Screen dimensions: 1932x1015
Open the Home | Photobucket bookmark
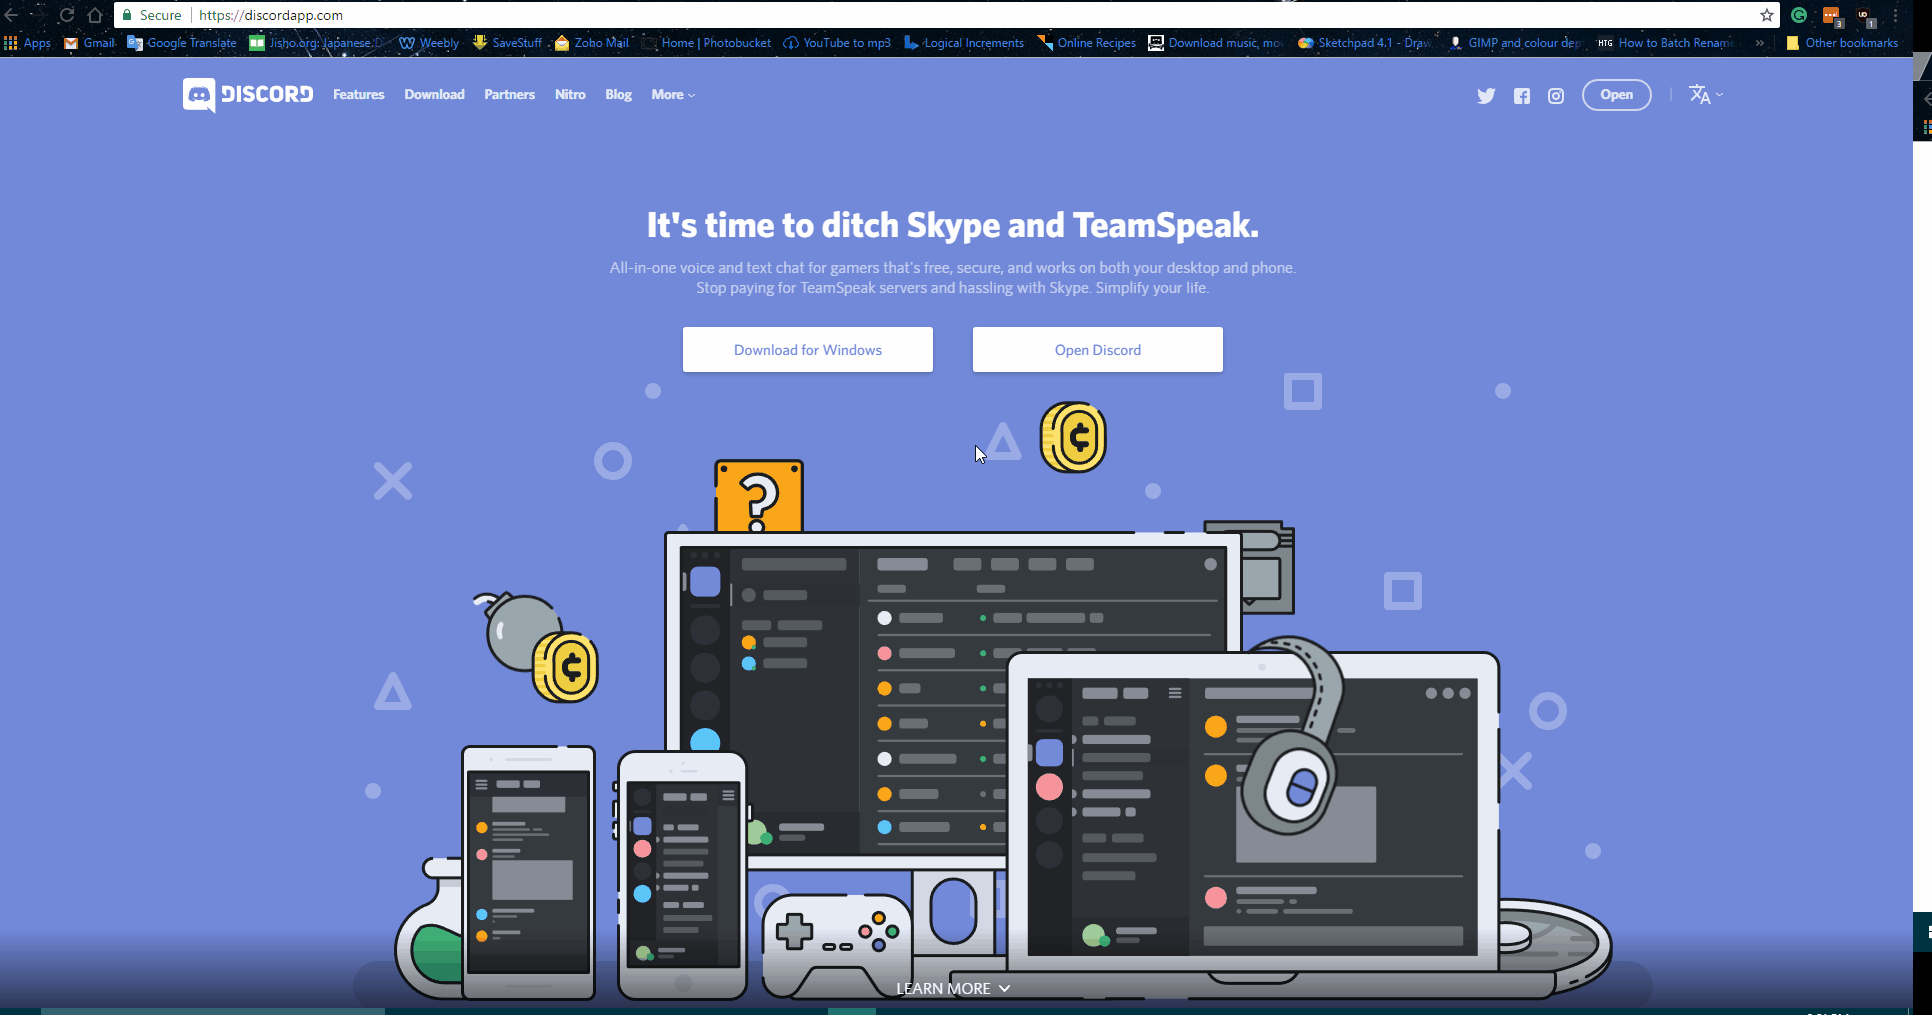click(706, 43)
